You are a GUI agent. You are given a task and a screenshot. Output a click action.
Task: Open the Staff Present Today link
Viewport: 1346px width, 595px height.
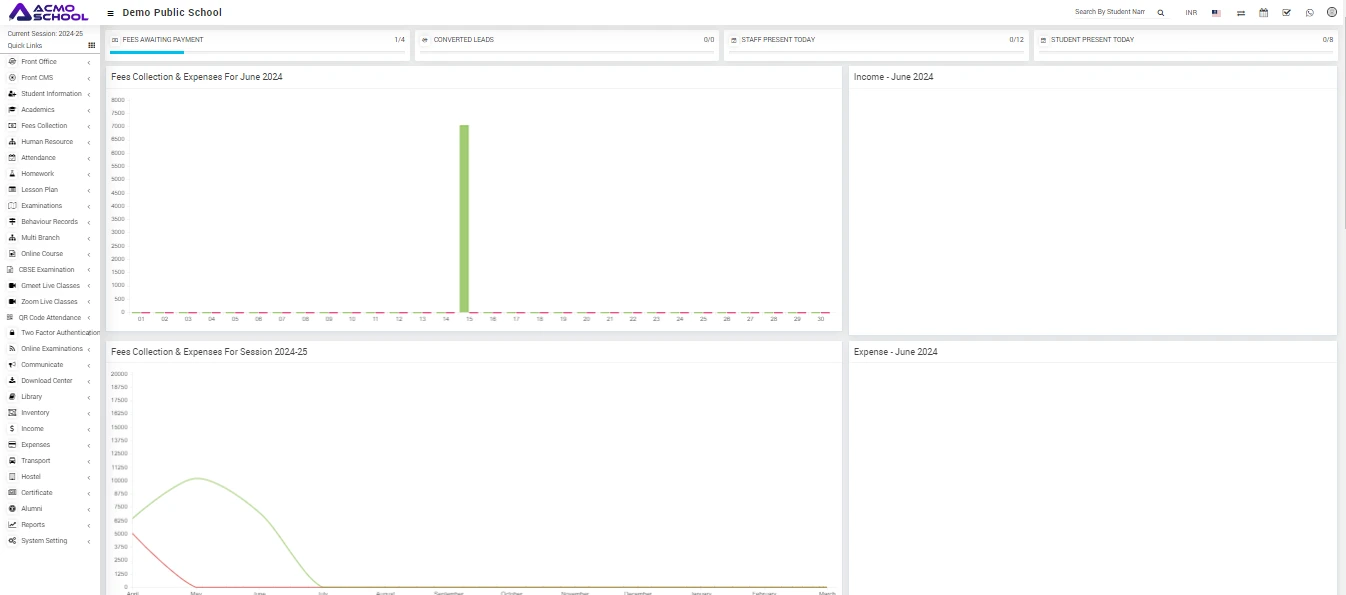point(778,40)
